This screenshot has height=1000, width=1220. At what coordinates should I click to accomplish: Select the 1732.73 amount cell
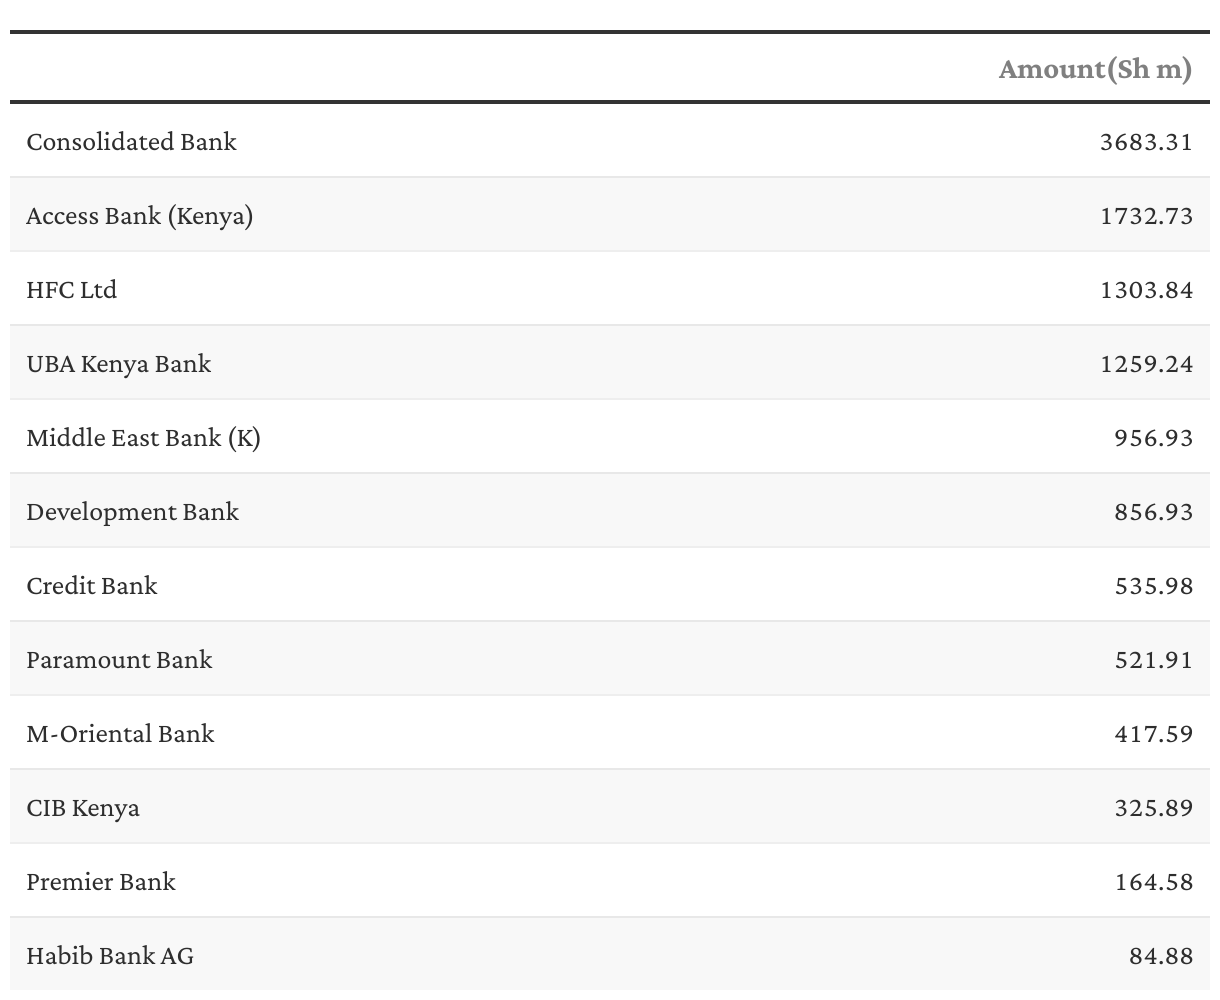coord(1146,216)
